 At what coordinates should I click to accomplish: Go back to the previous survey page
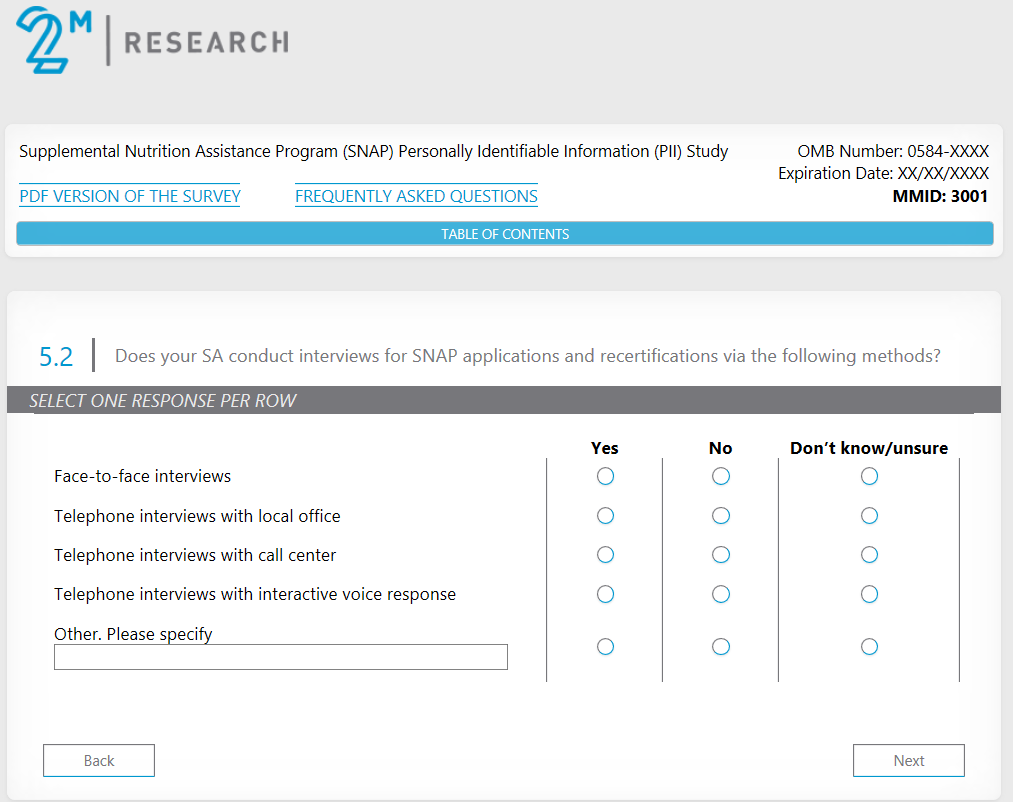click(x=99, y=761)
